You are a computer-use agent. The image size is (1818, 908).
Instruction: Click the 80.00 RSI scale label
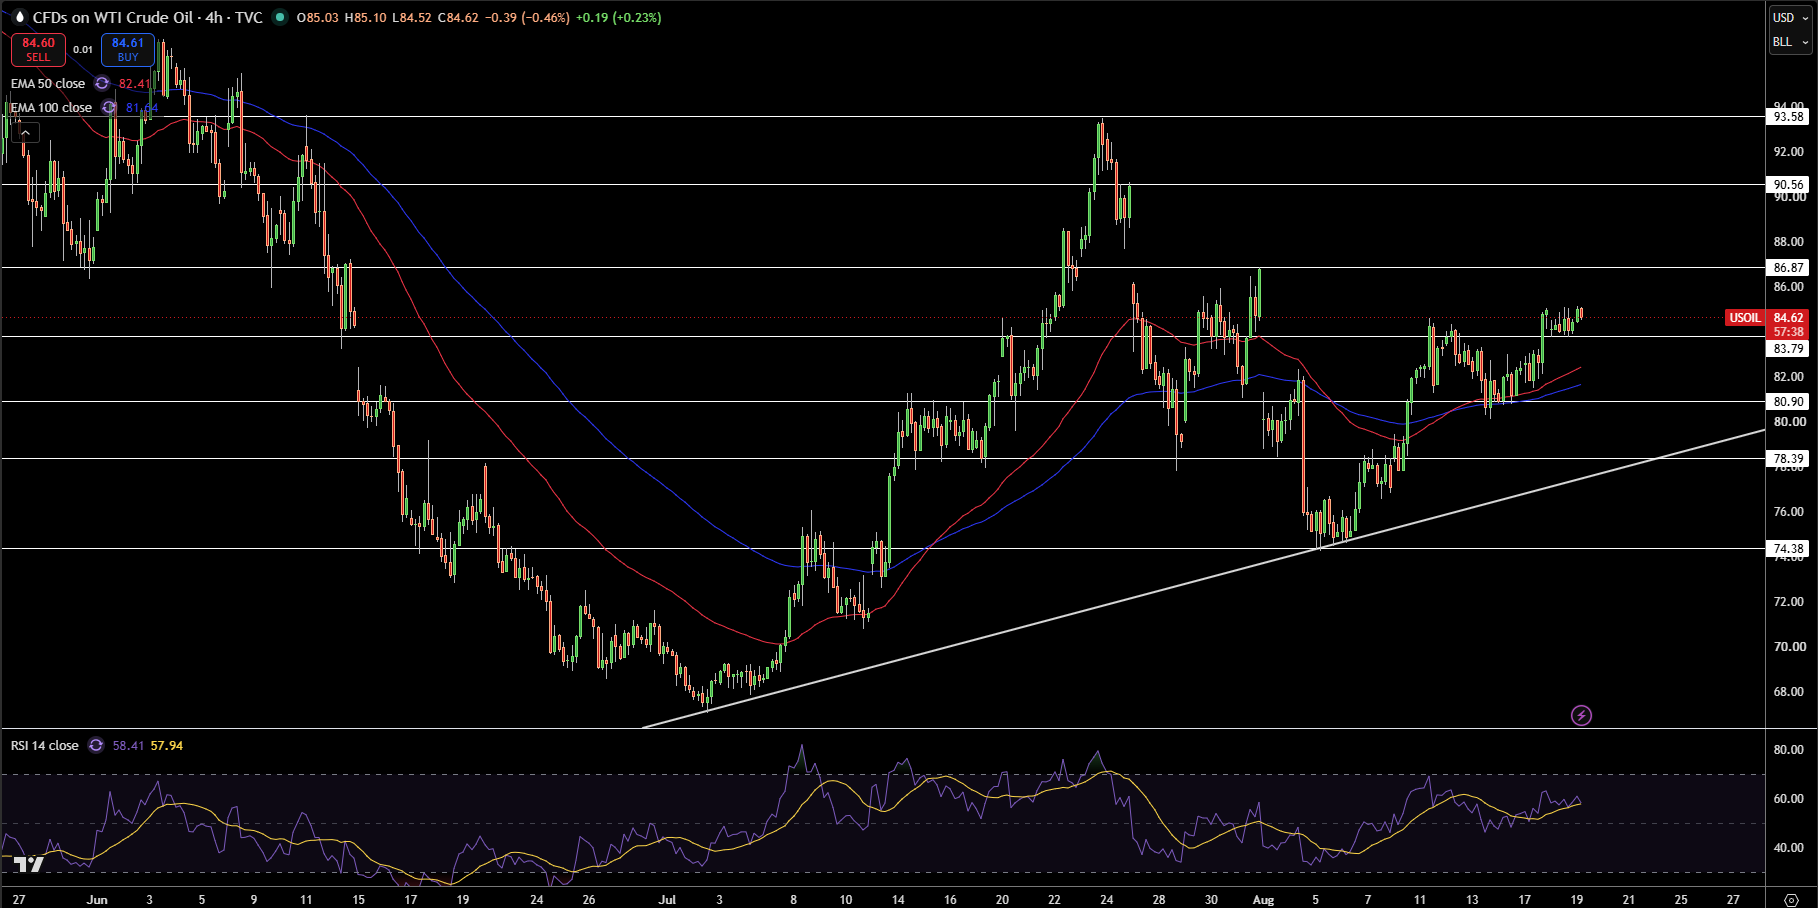[x=1789, y=750]
